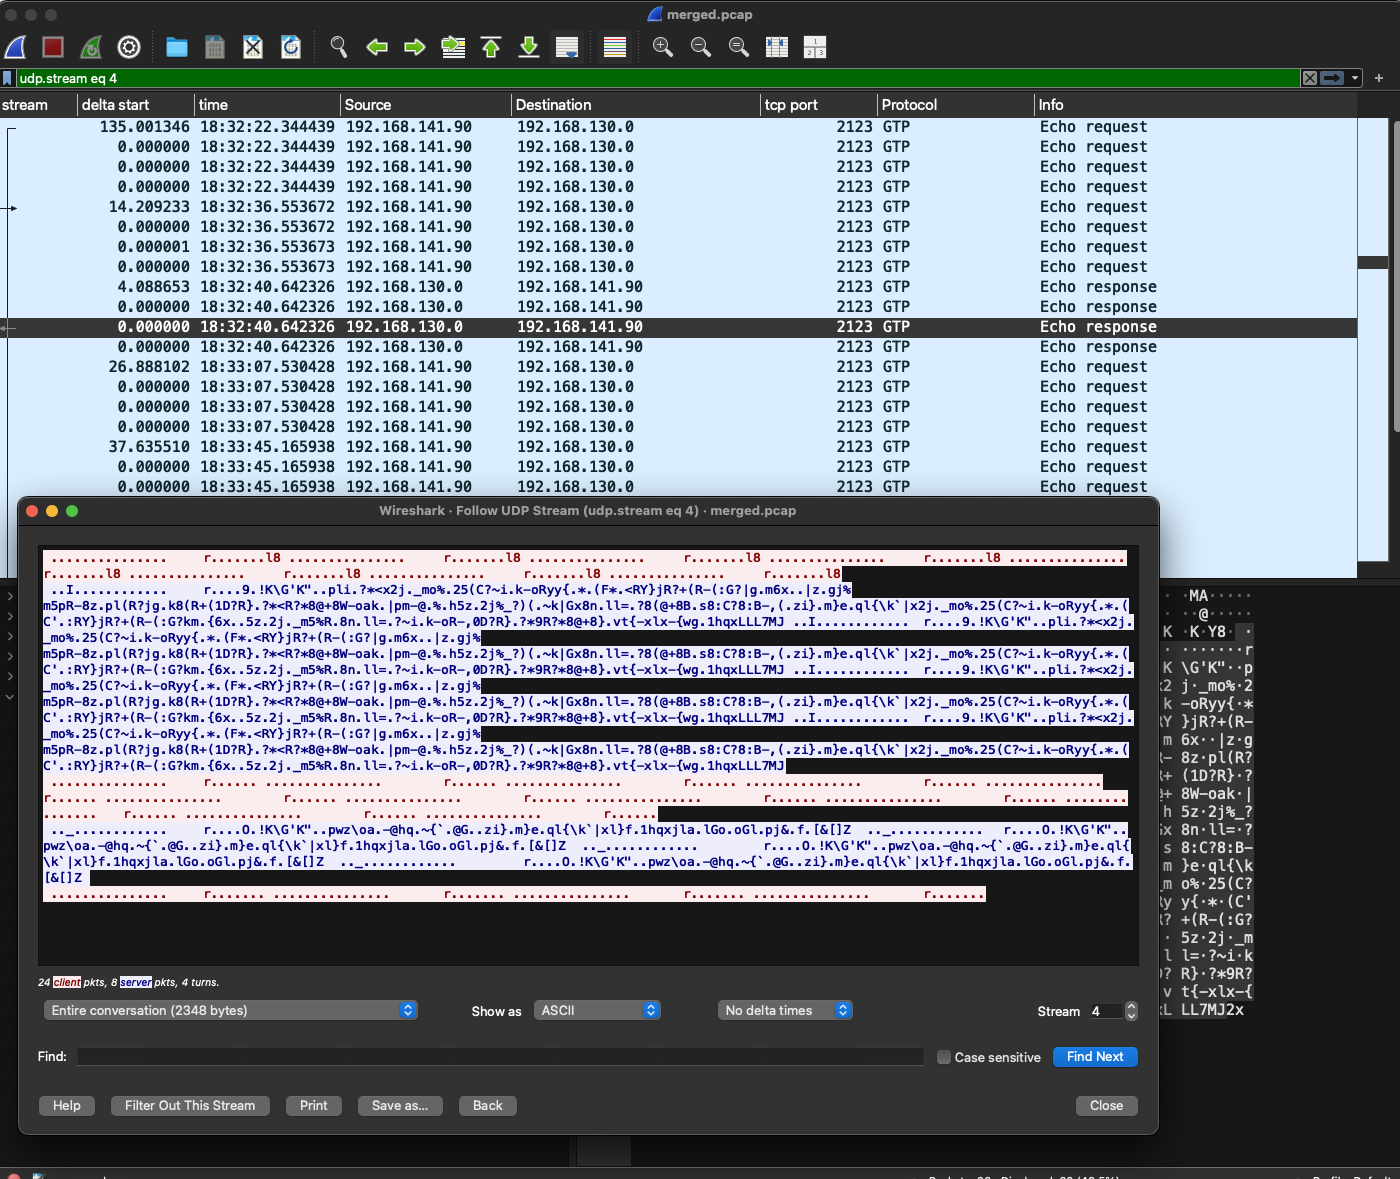Reload capture file icon
This screenshot has height=1179, width=1400.
pos(291,47)
